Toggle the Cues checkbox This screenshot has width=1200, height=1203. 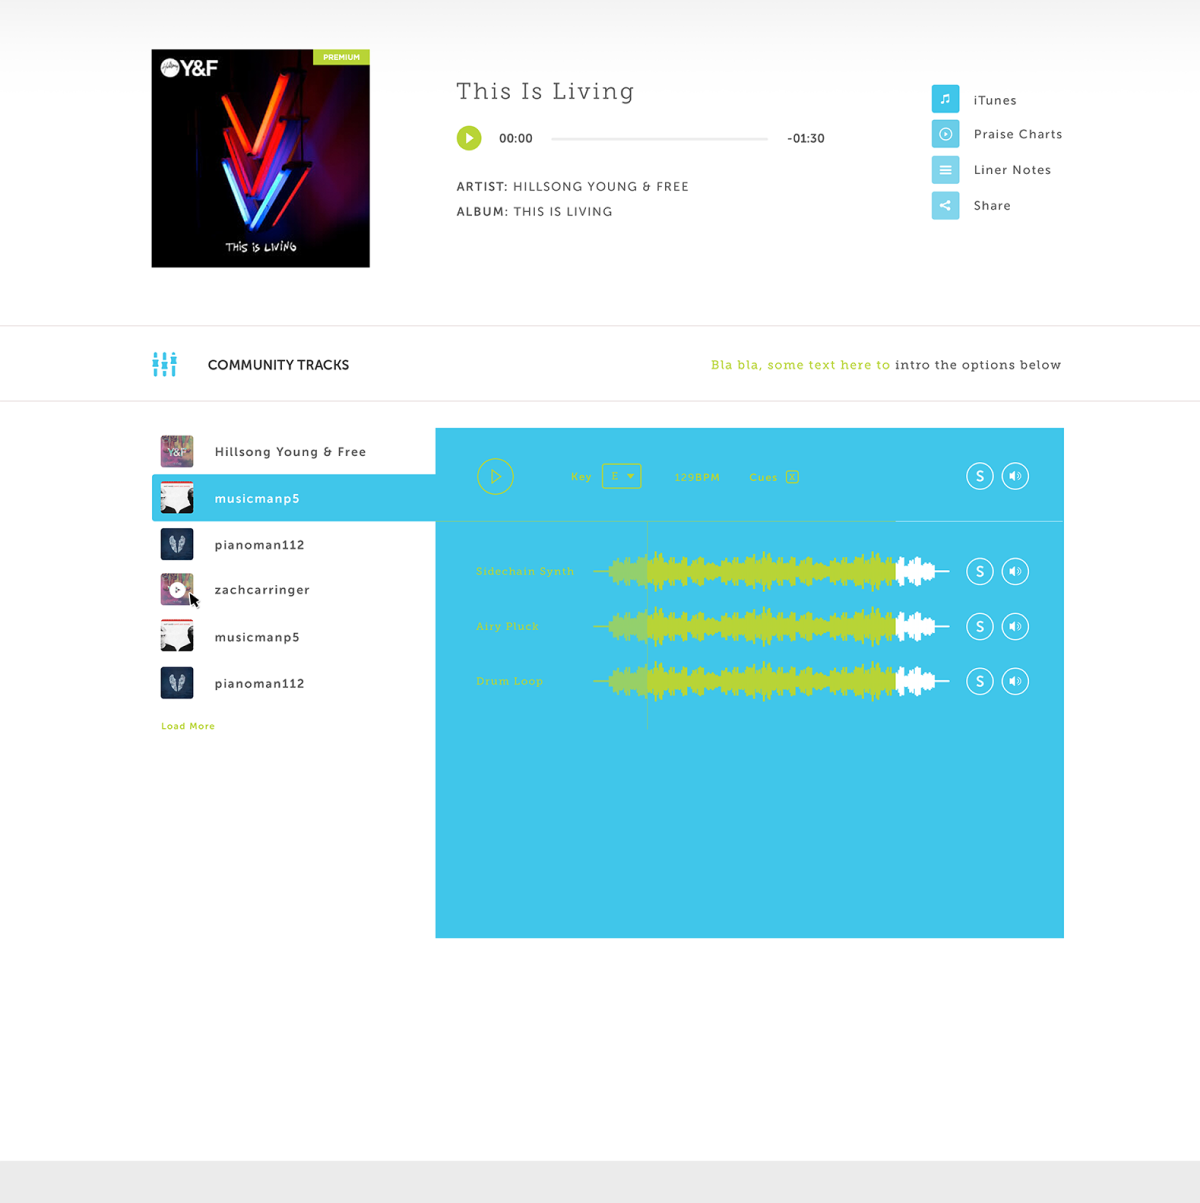(x=792, y=477)
